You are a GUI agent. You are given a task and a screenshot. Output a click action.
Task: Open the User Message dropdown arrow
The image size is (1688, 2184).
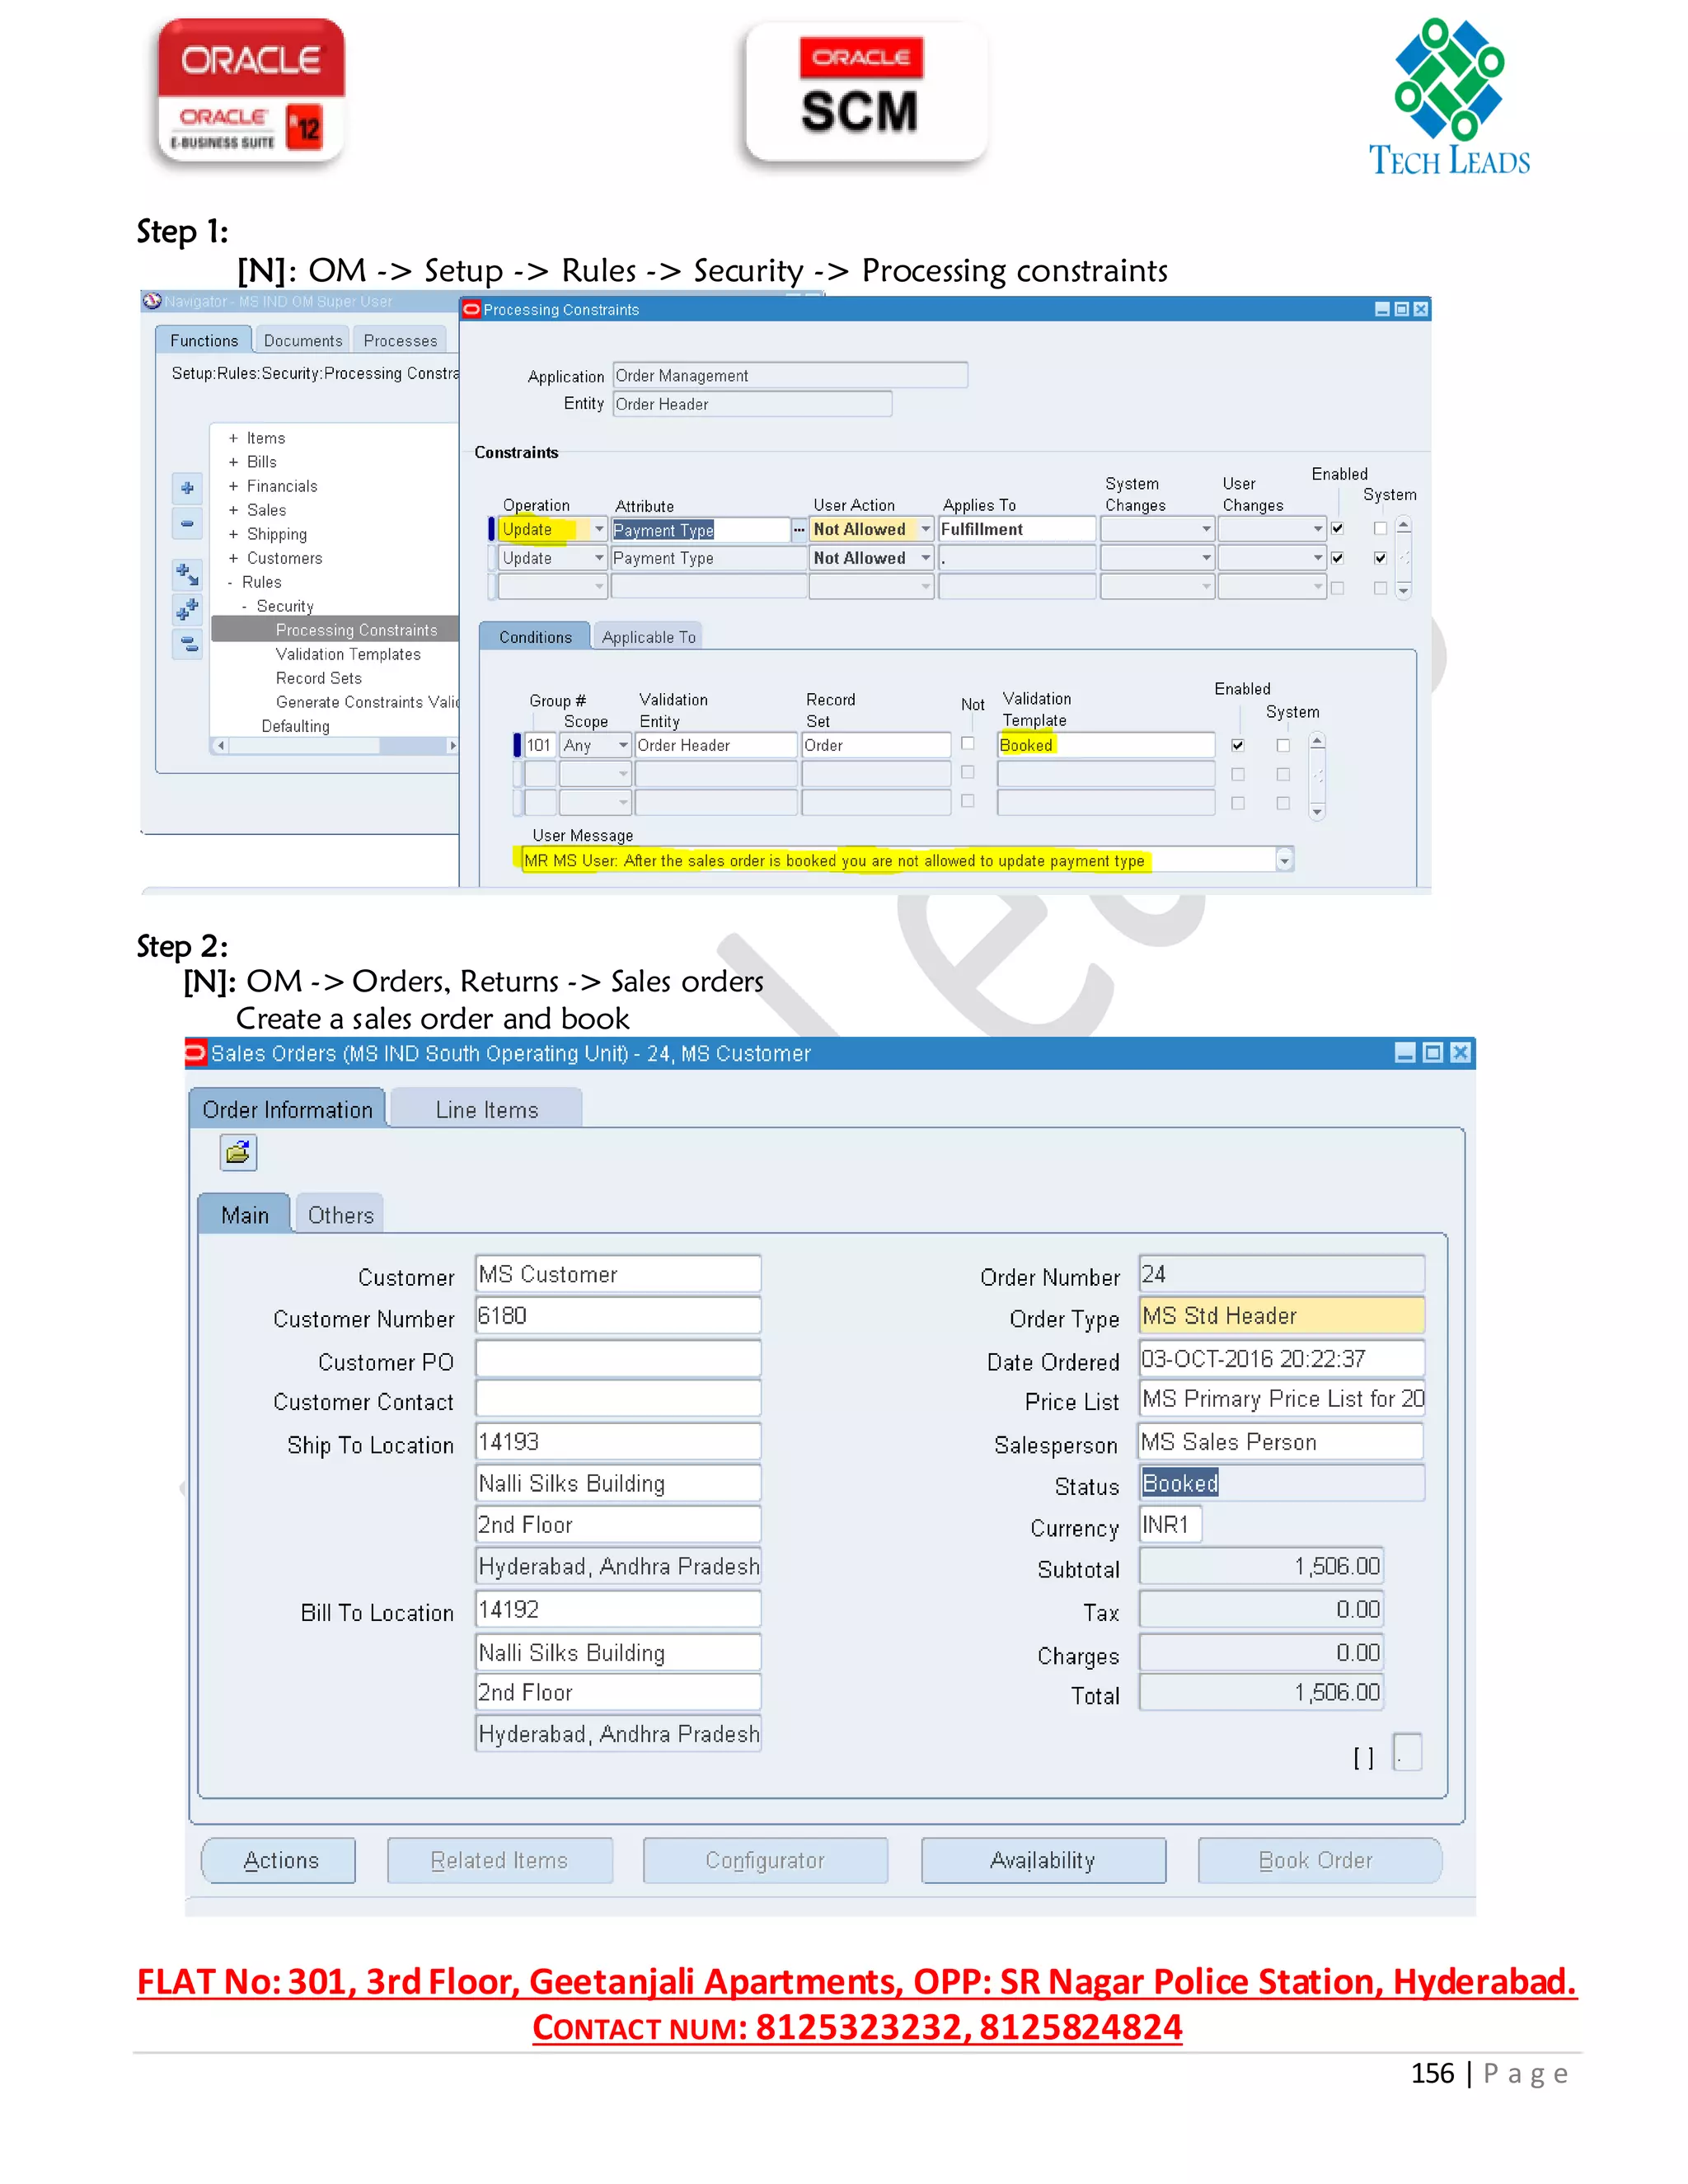[x=1284, y=860]
